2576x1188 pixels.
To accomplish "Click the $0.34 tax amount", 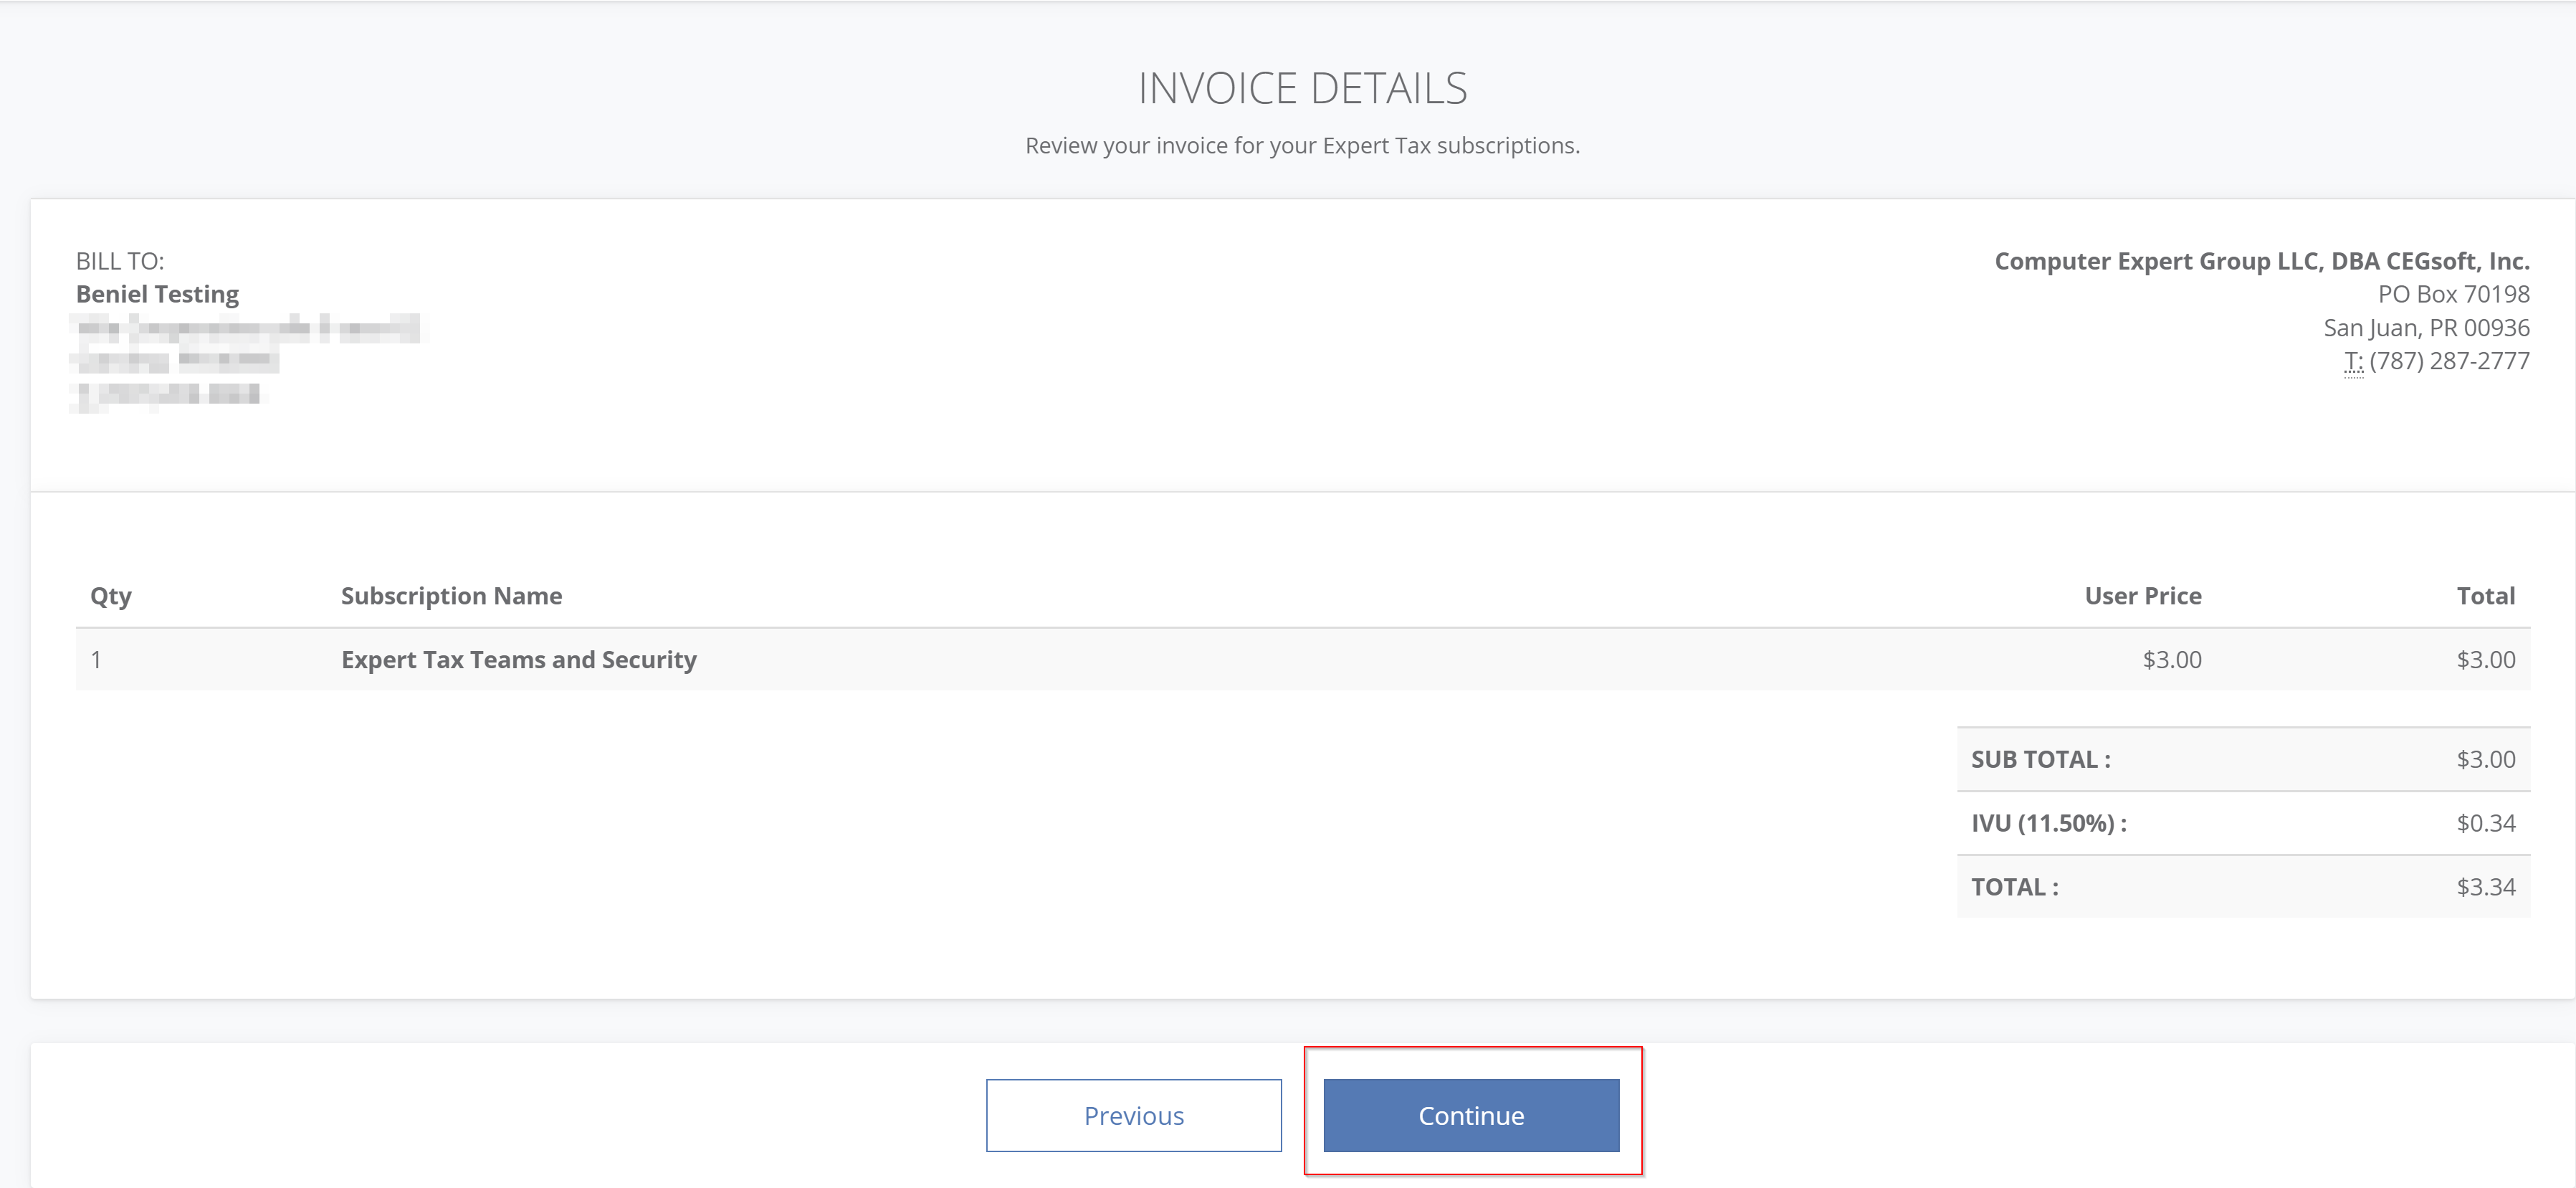I will (x=2486, y=824).
